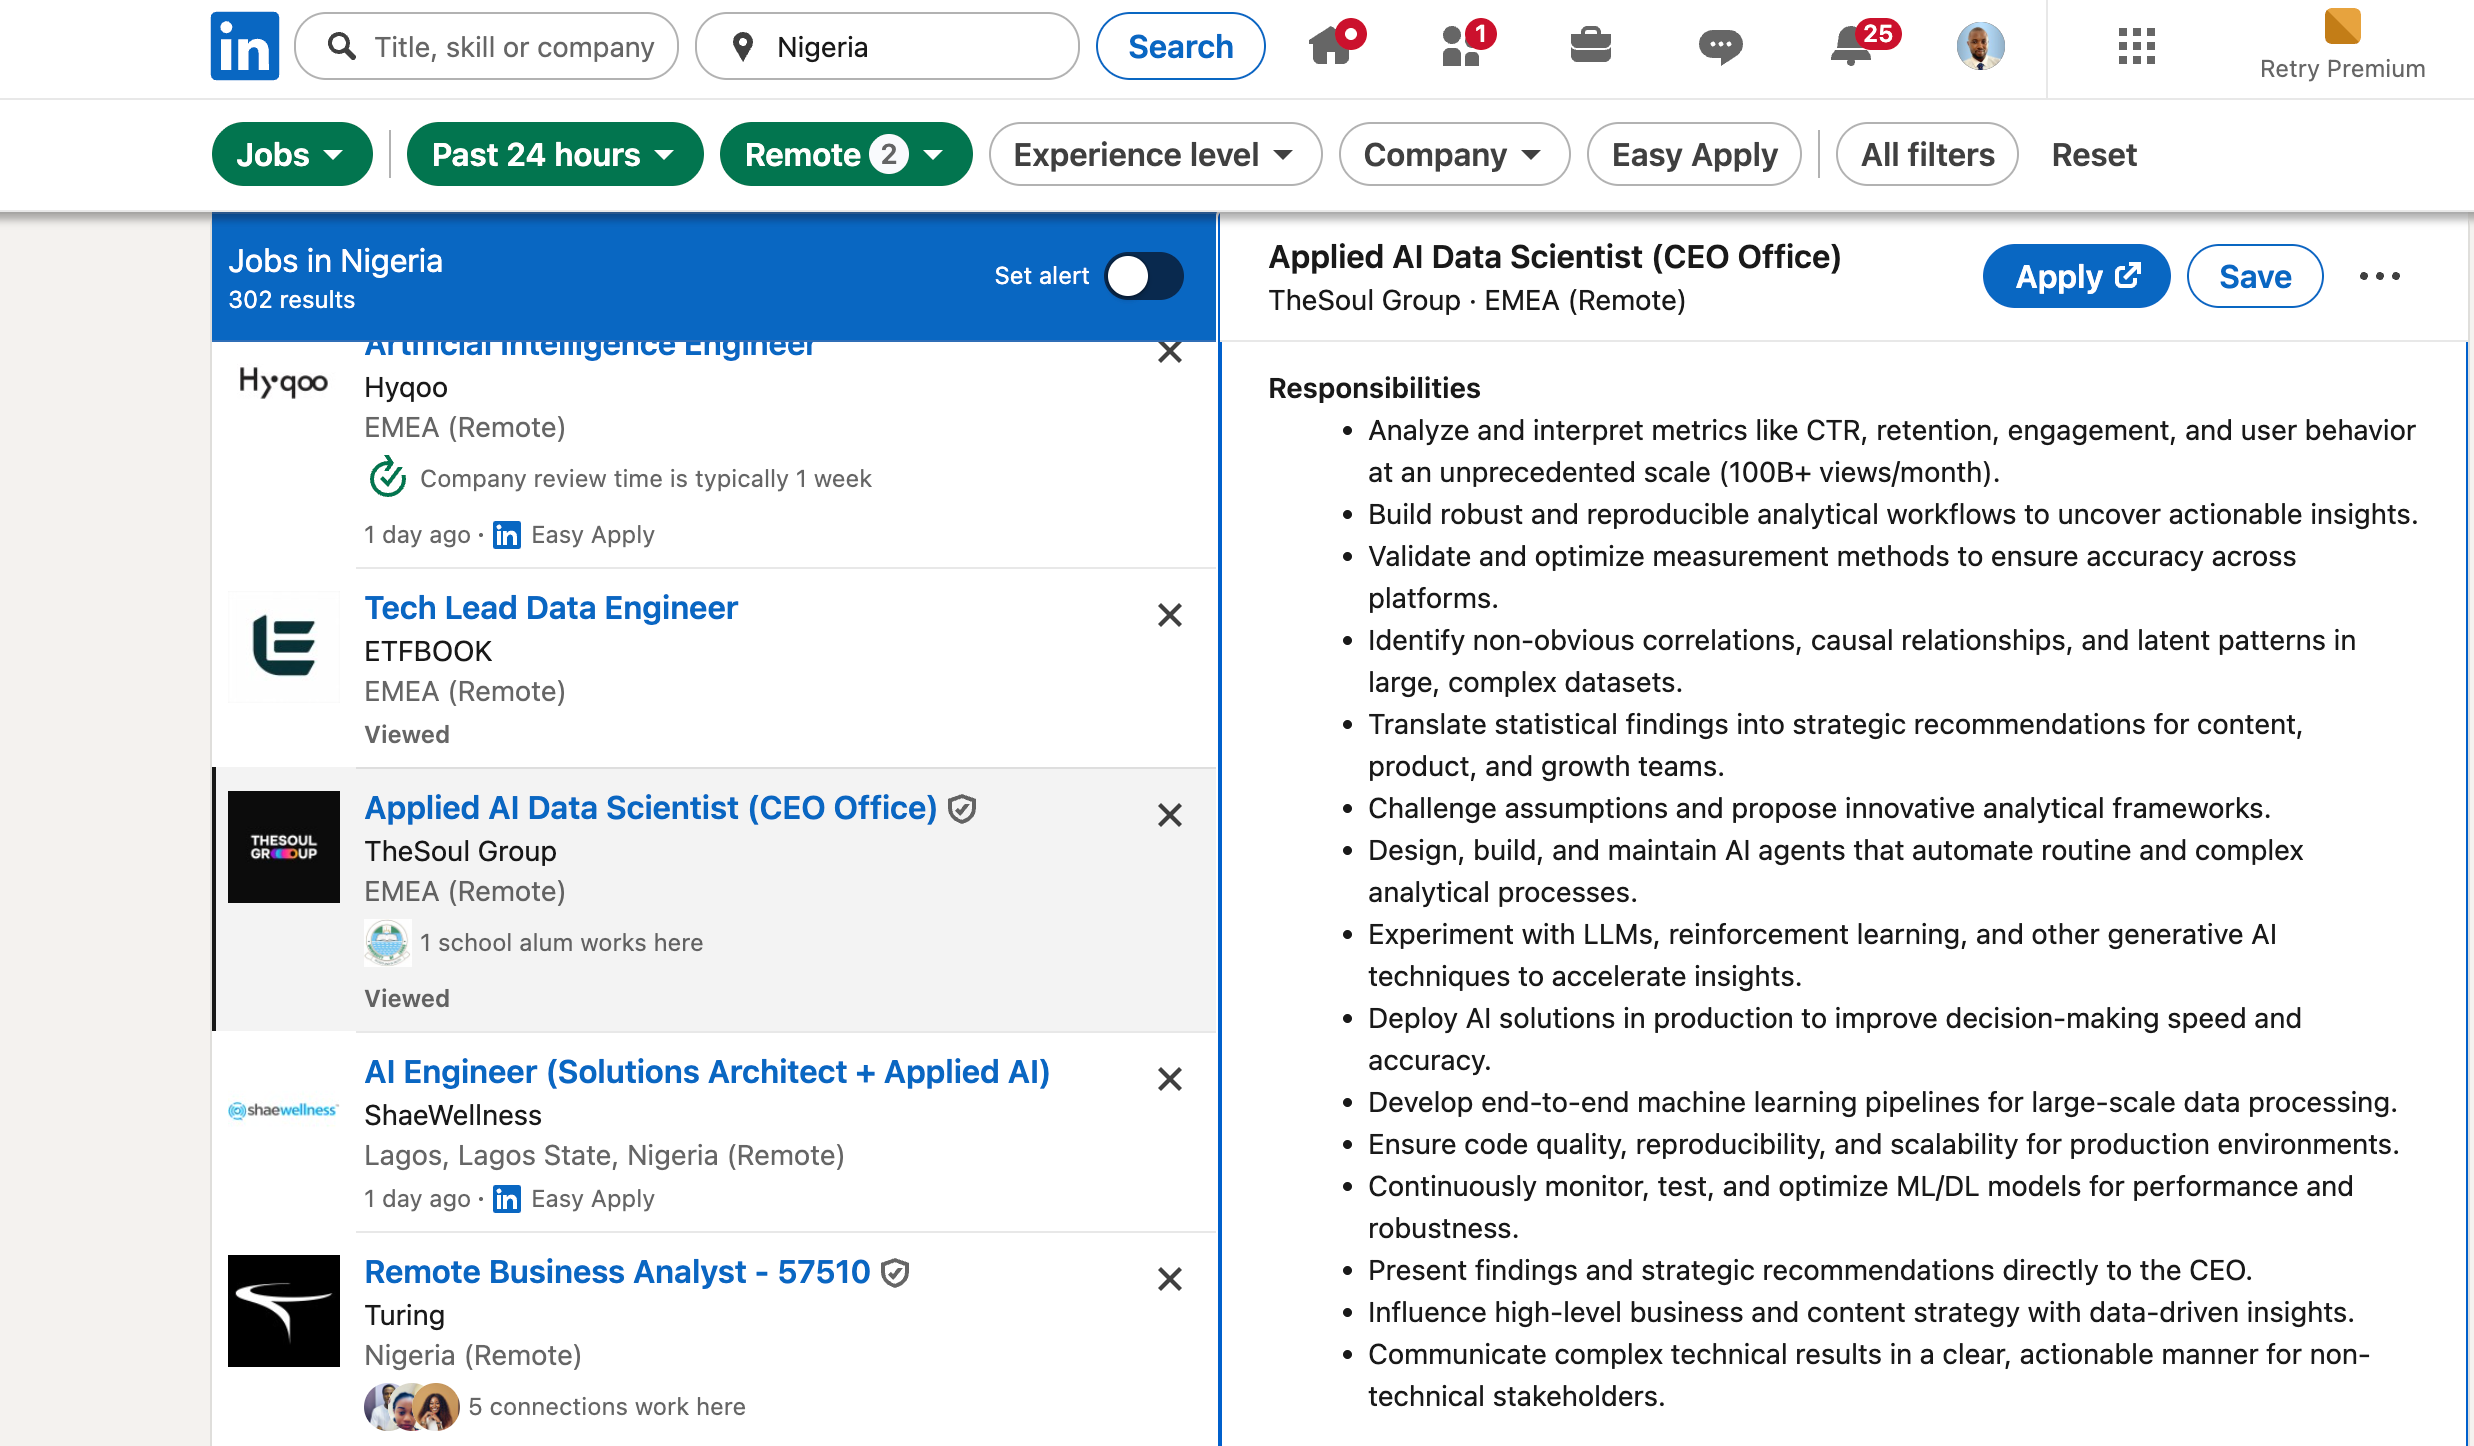The image size is (2474, 1446).
Task: Click the Title, skill or company field
Action: pyautogui.click(x=513, y=47)
